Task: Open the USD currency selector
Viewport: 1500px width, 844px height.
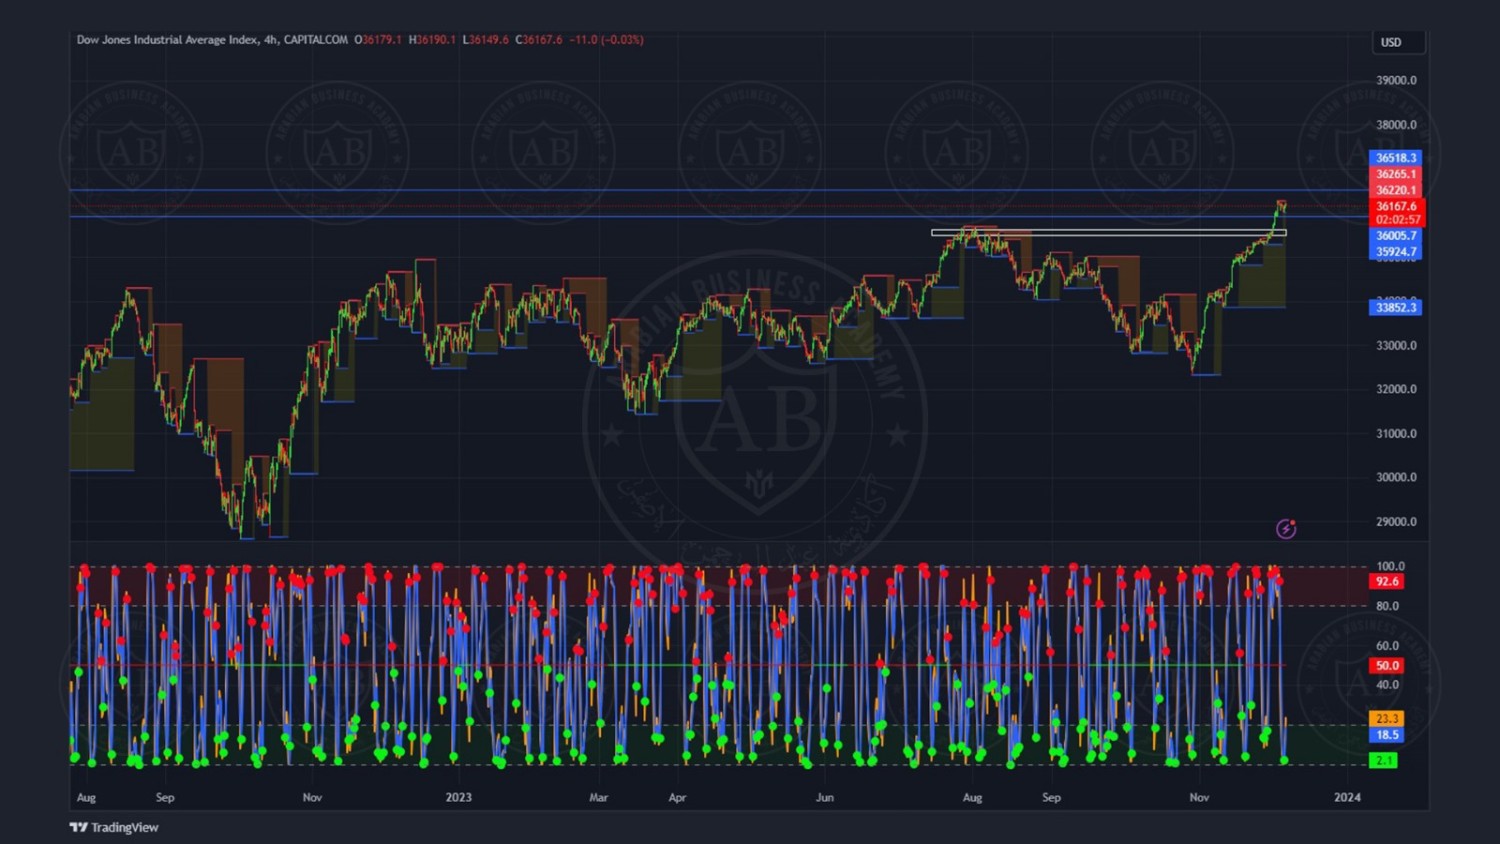Action: [1399, 42]
